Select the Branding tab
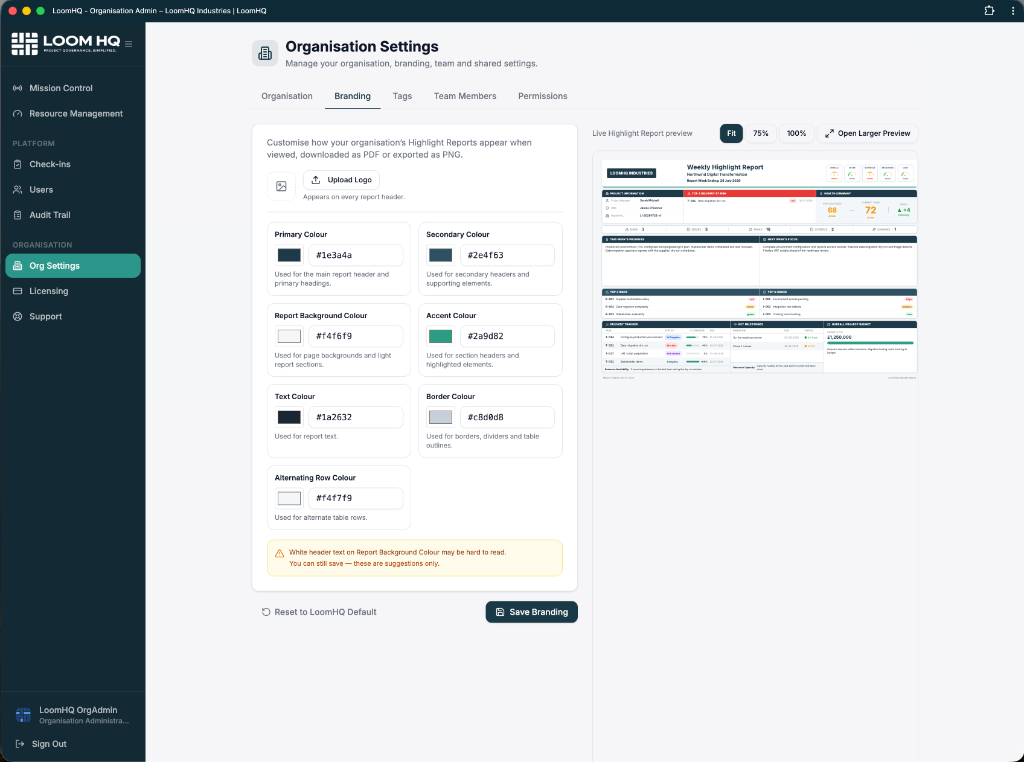Image resolution: width=1024 pixels, height=762 pixels. click(x=353, y=96)
